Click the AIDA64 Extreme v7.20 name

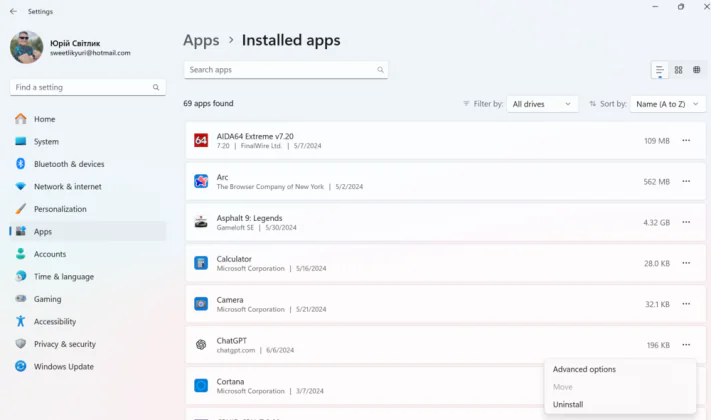(x=255, y=136)
